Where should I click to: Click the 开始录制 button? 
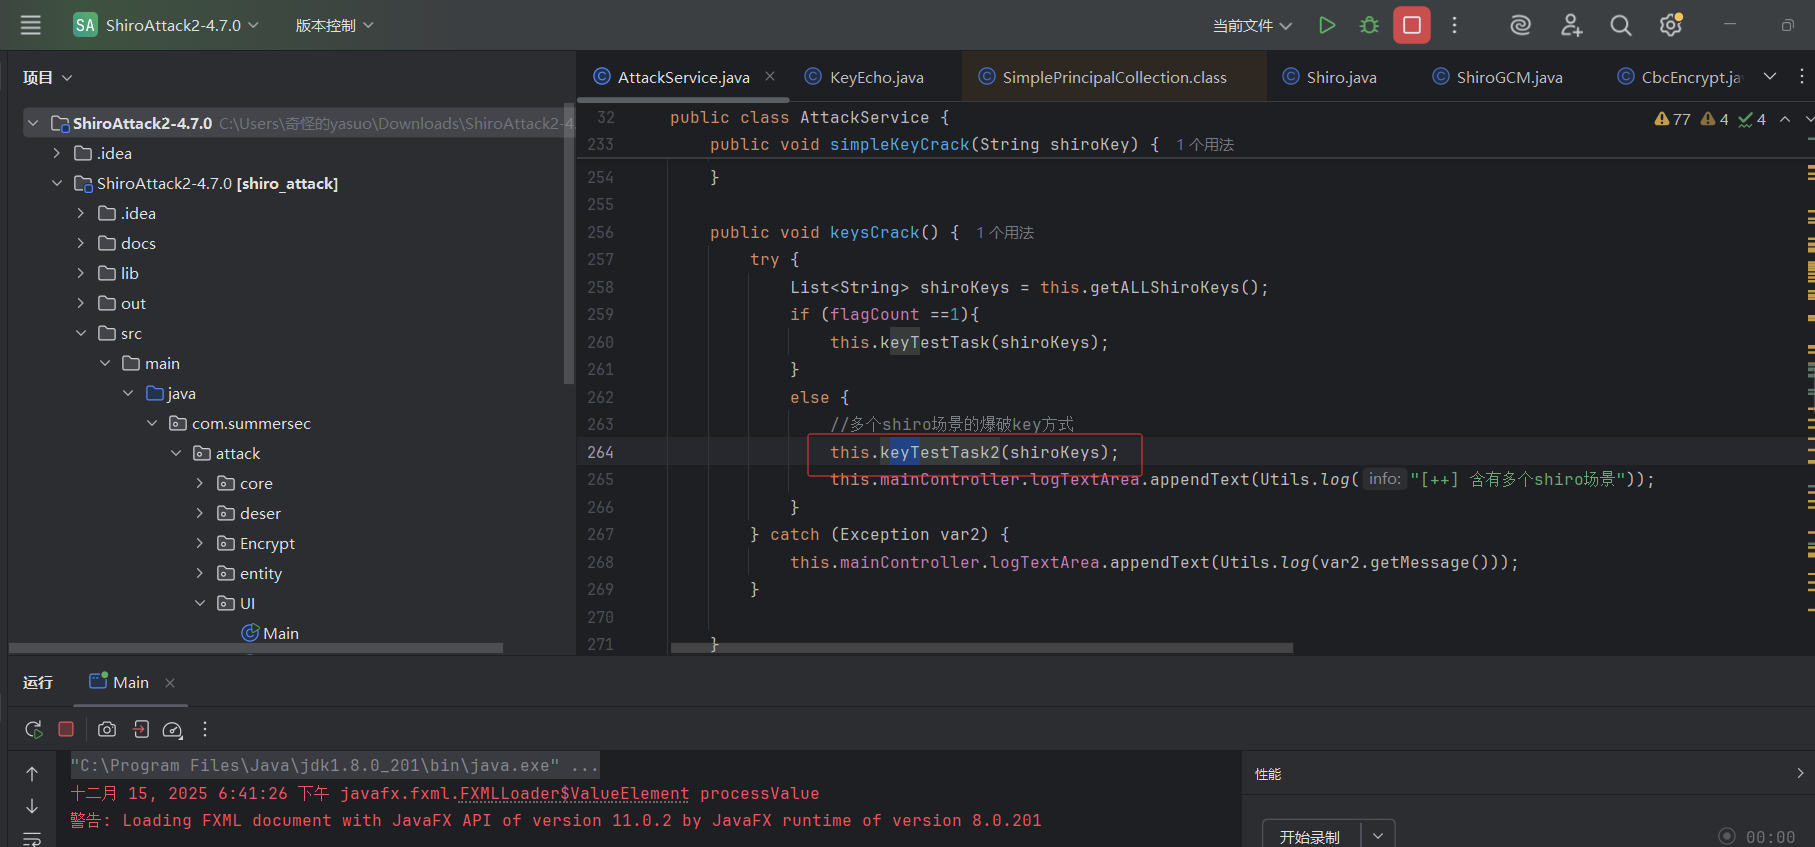click(1309, 836)
